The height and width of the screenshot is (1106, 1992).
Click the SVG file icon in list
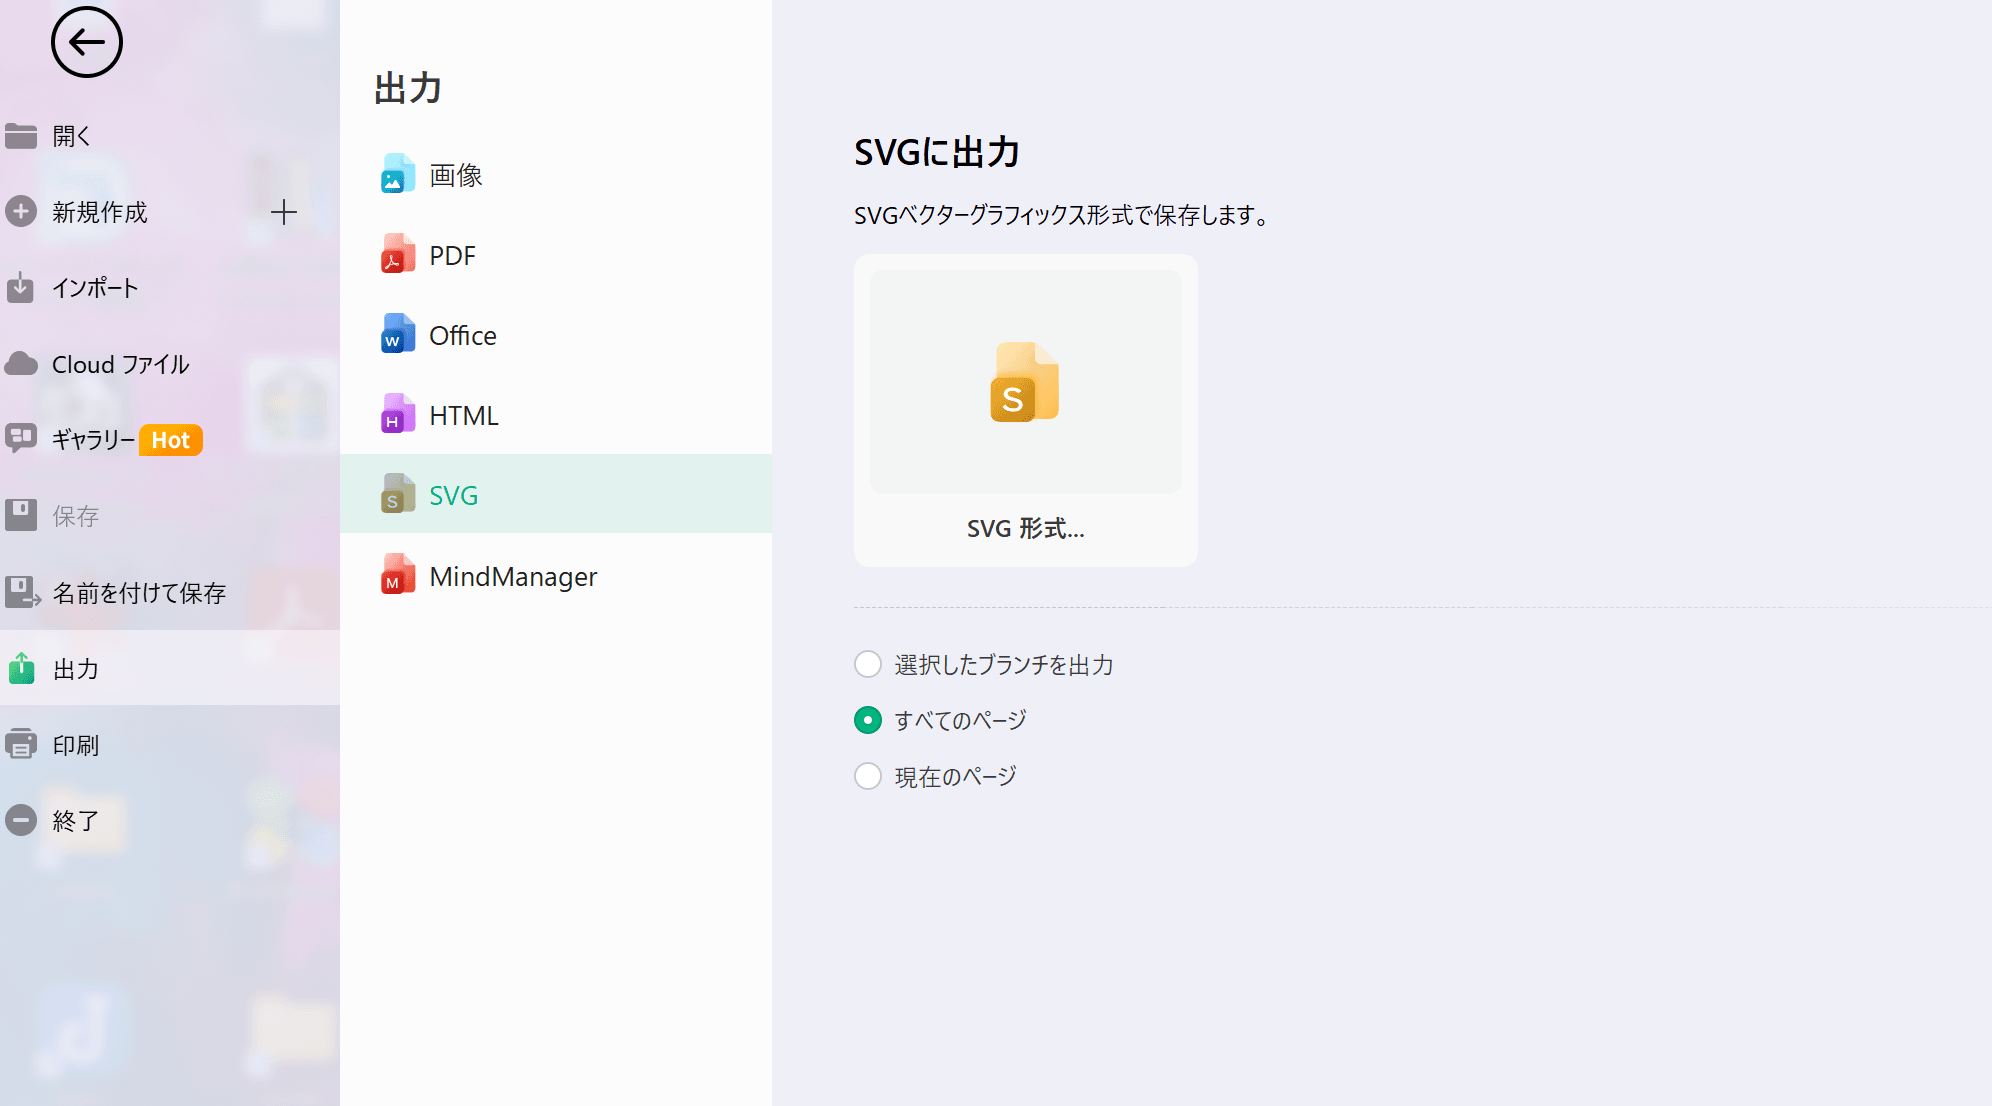click(398, 494)
